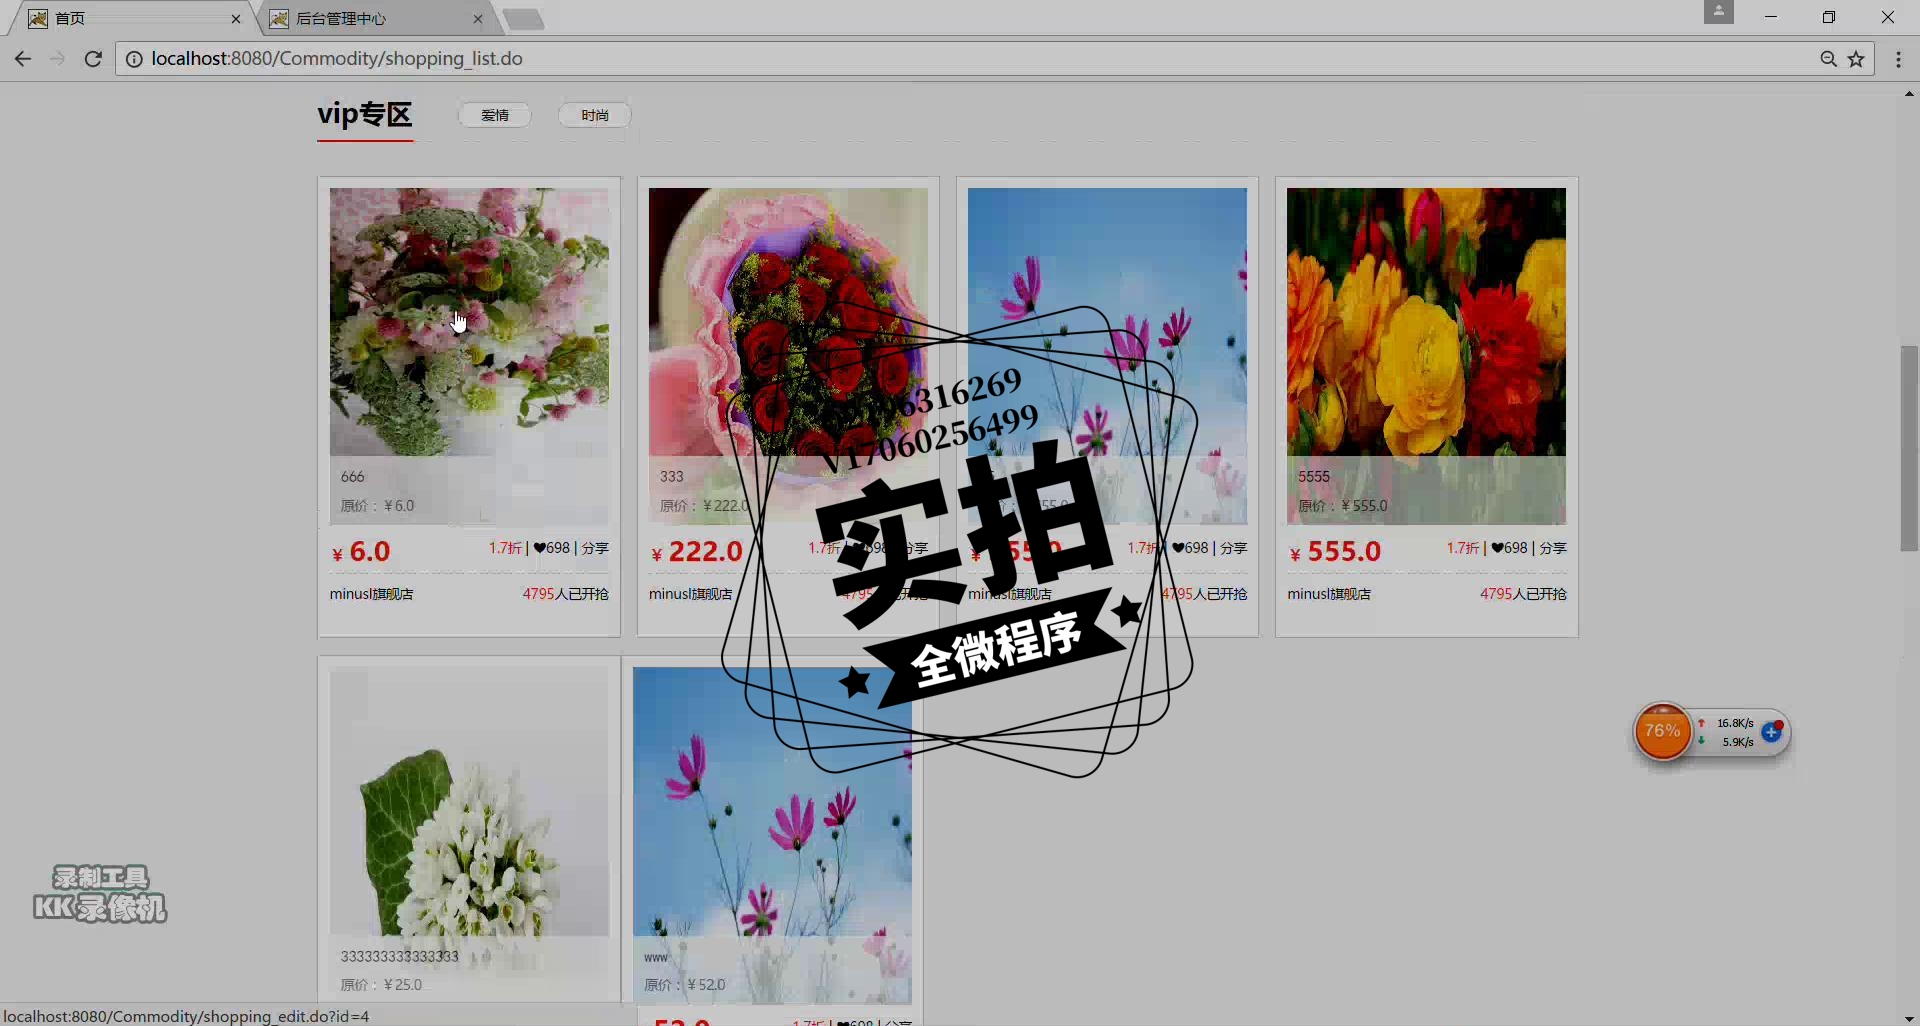
Task: Click the 原价：¥555.0 label
Action: [x=1343, y=506]
